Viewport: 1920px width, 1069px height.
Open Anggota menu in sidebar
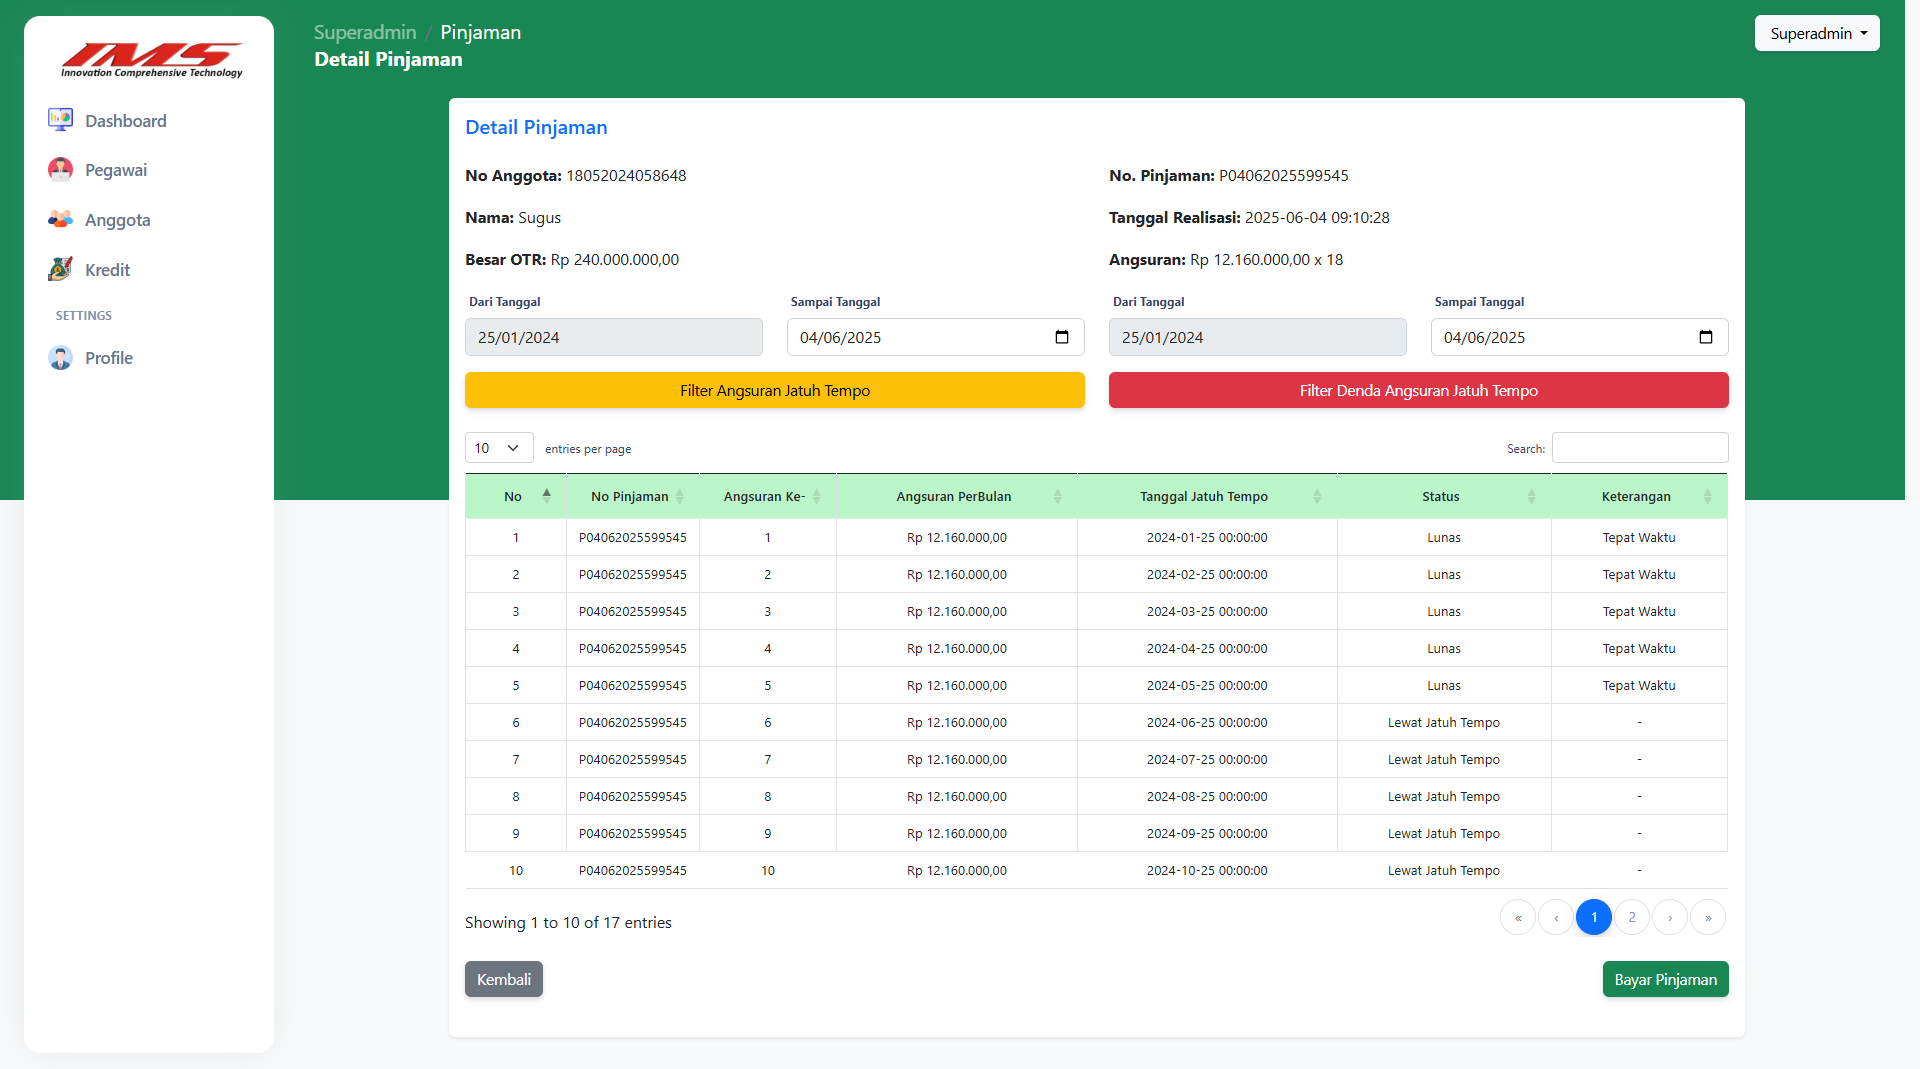pyautogui.click(x=117, y=219)
